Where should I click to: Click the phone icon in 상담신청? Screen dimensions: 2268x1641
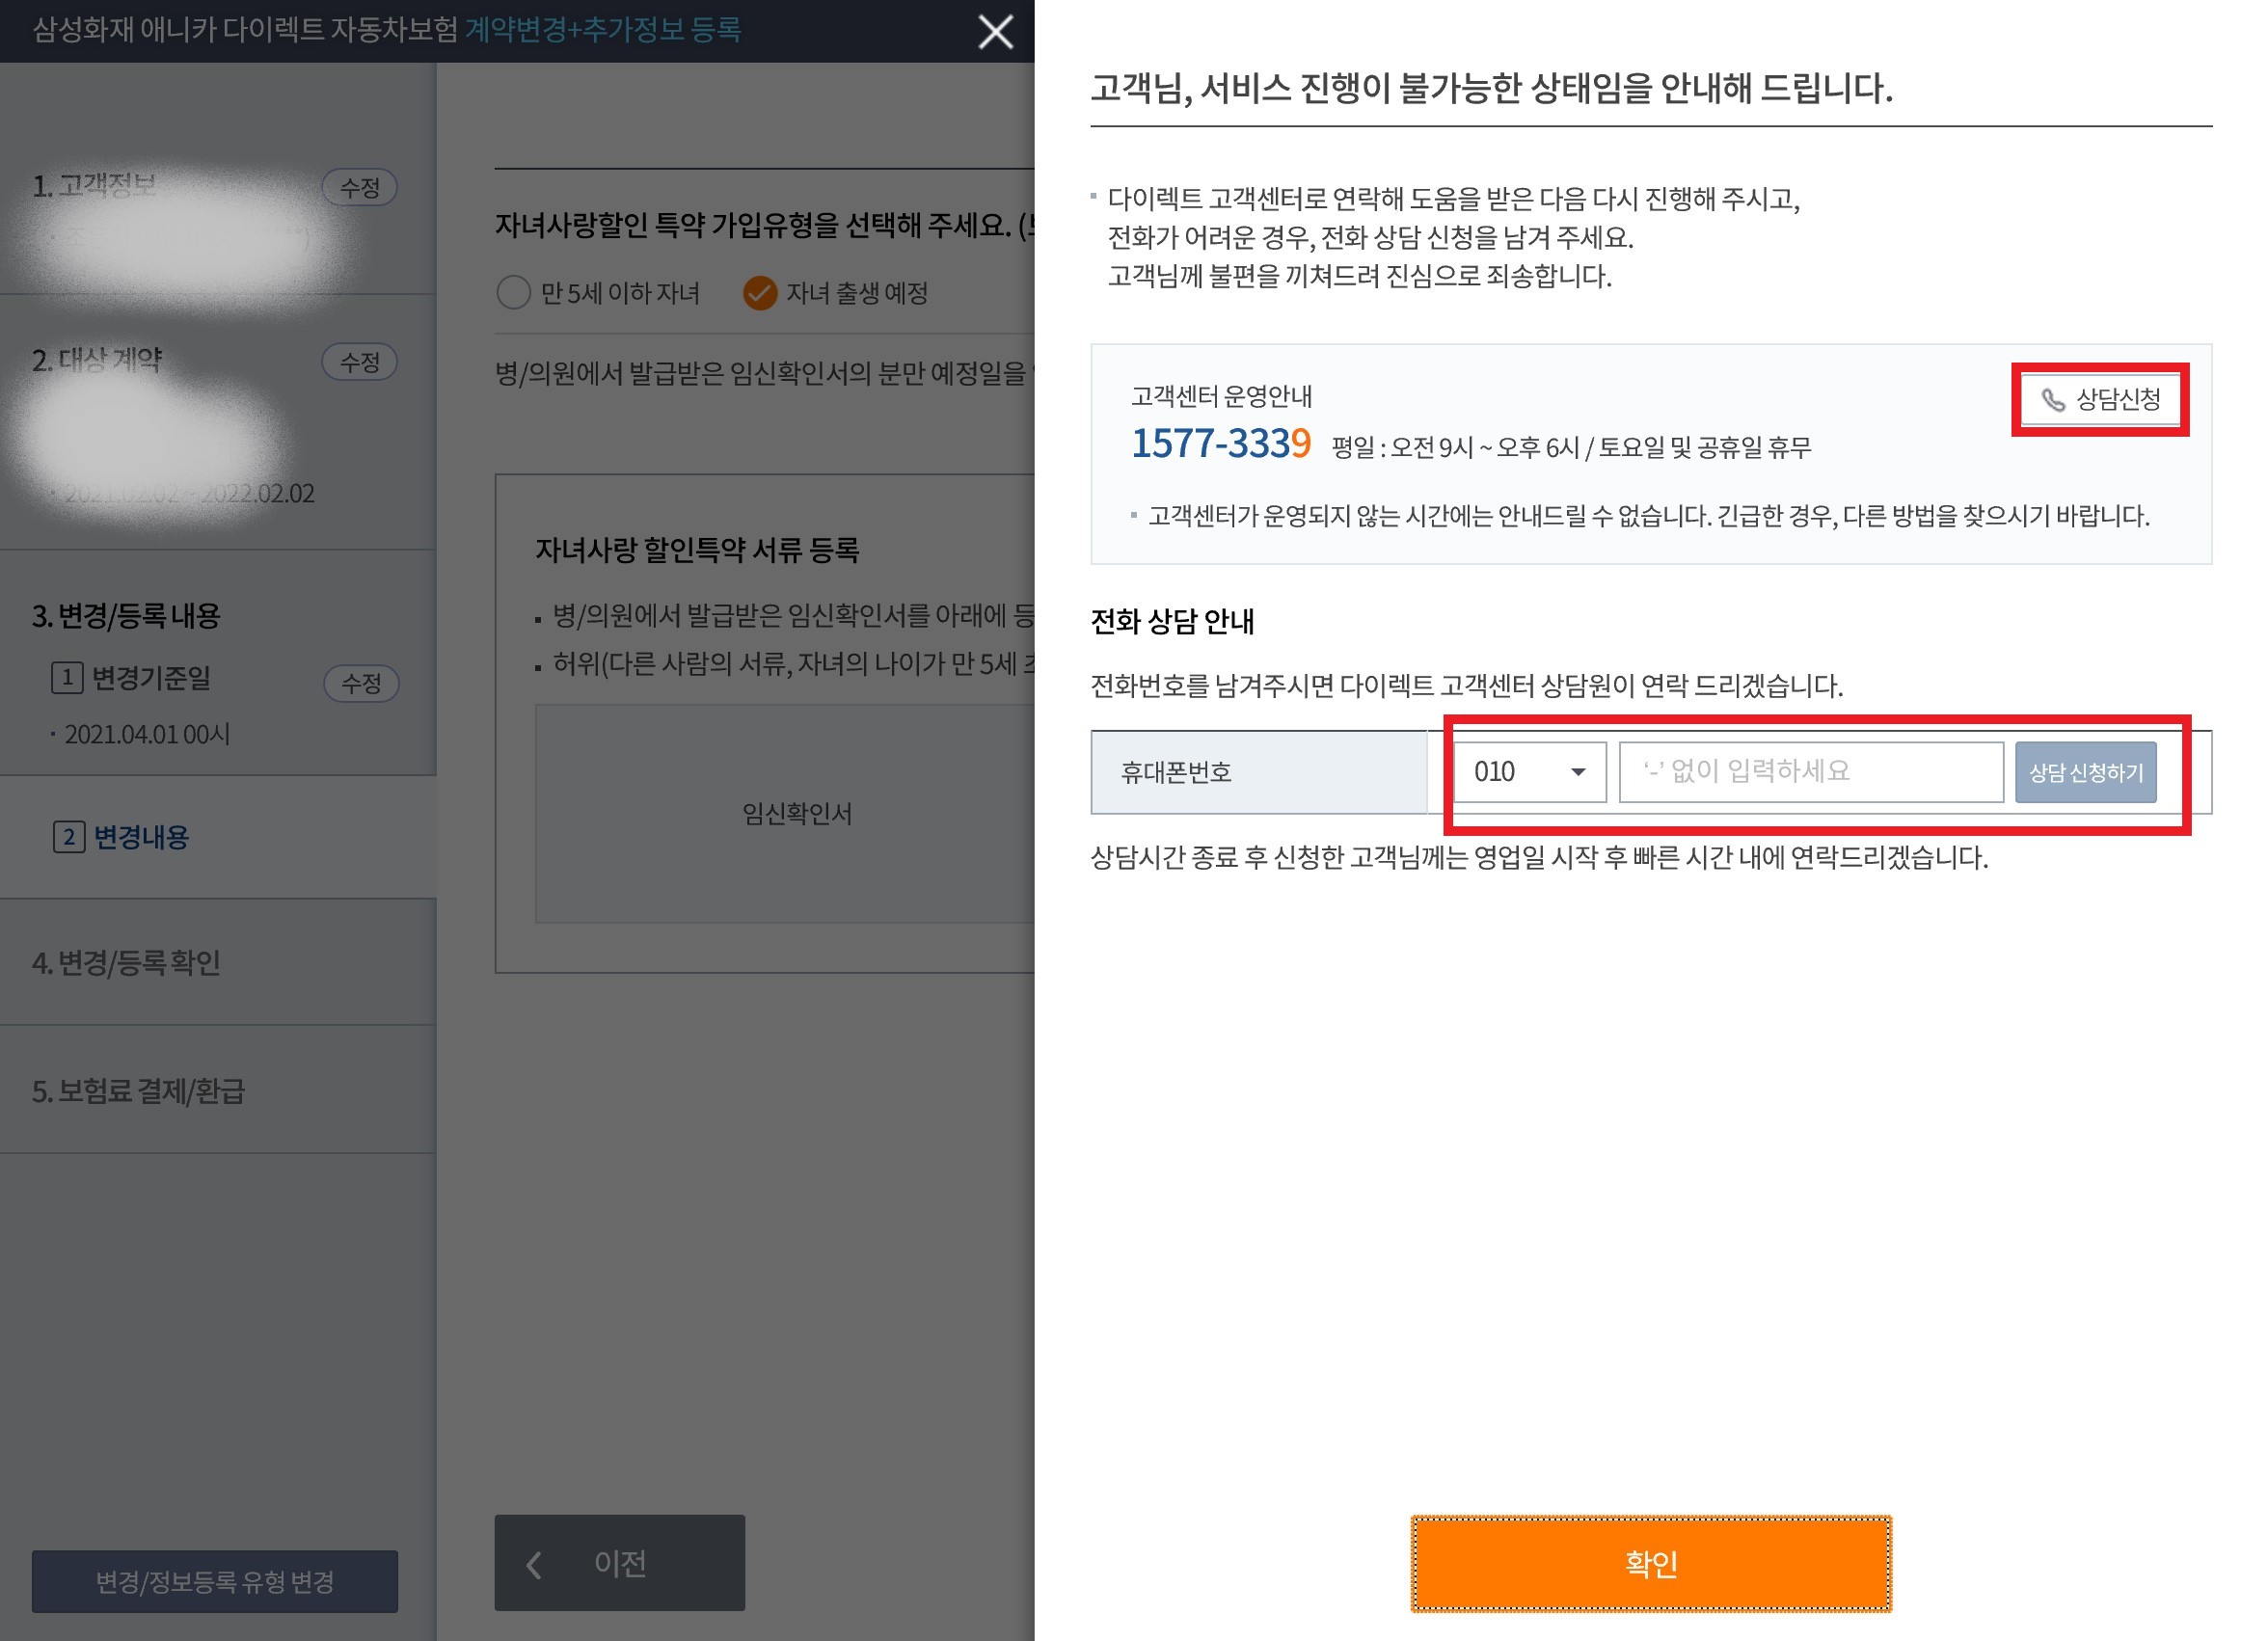pos(2052,400)
